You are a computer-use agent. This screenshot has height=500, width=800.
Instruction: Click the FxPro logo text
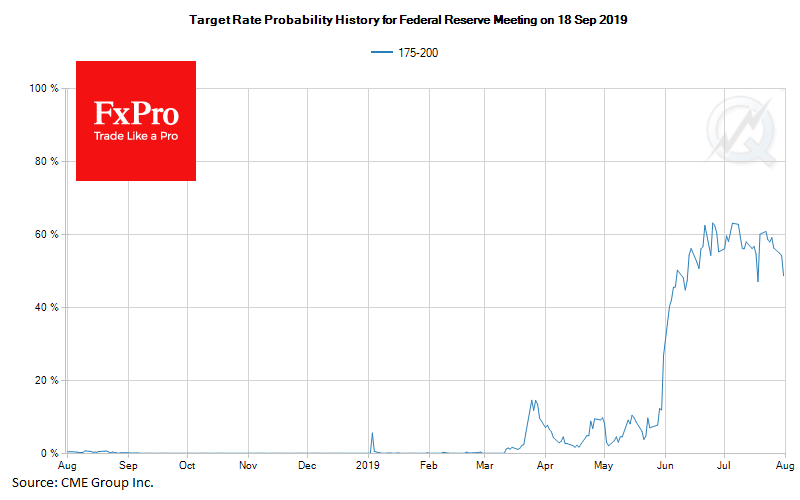(x=135, y=110)
